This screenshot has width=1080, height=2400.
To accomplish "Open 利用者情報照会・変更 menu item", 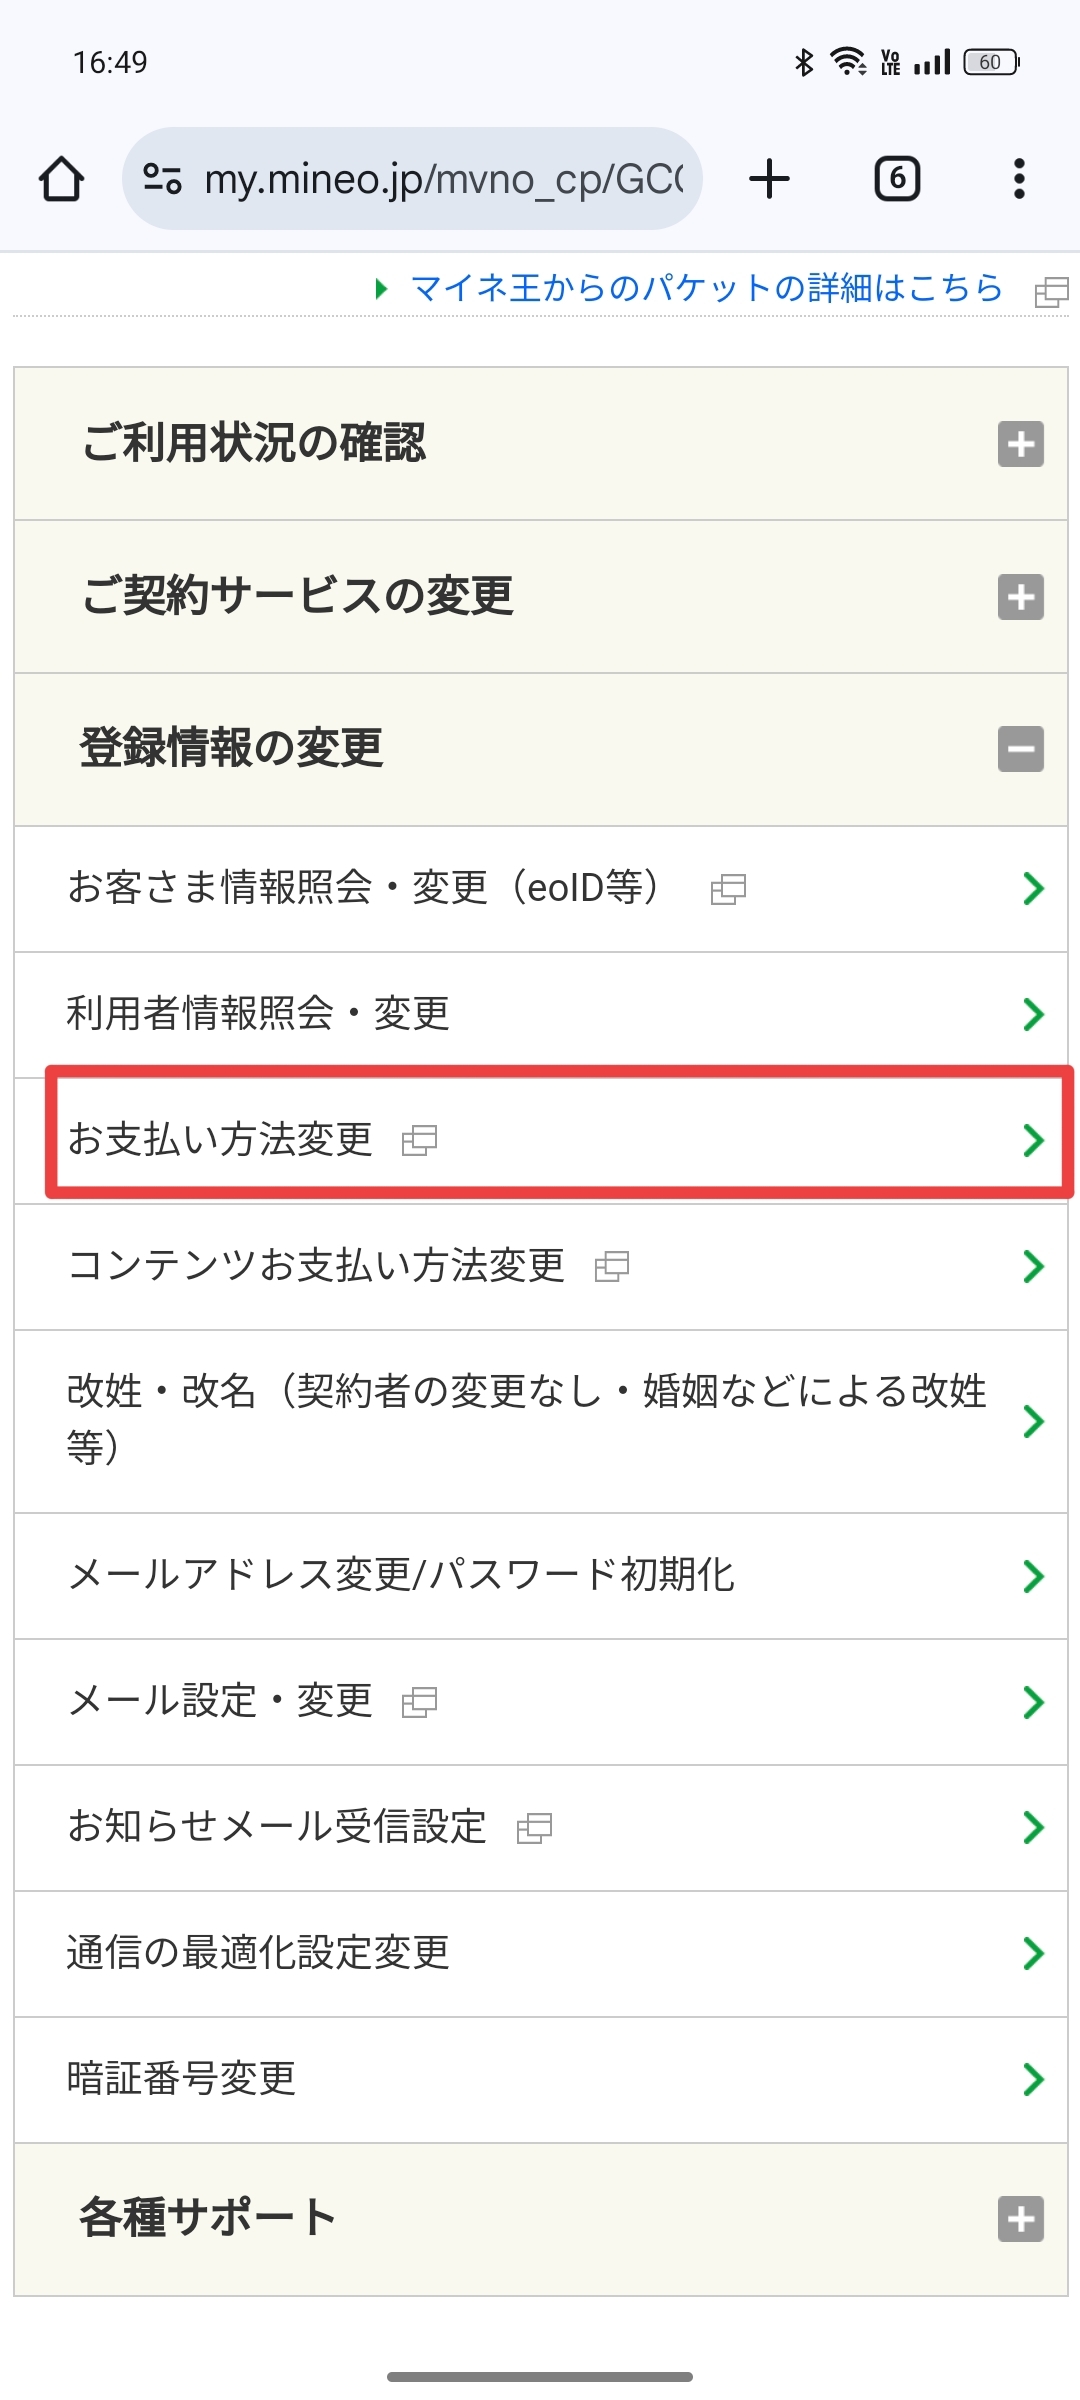I will (258, 1014).
